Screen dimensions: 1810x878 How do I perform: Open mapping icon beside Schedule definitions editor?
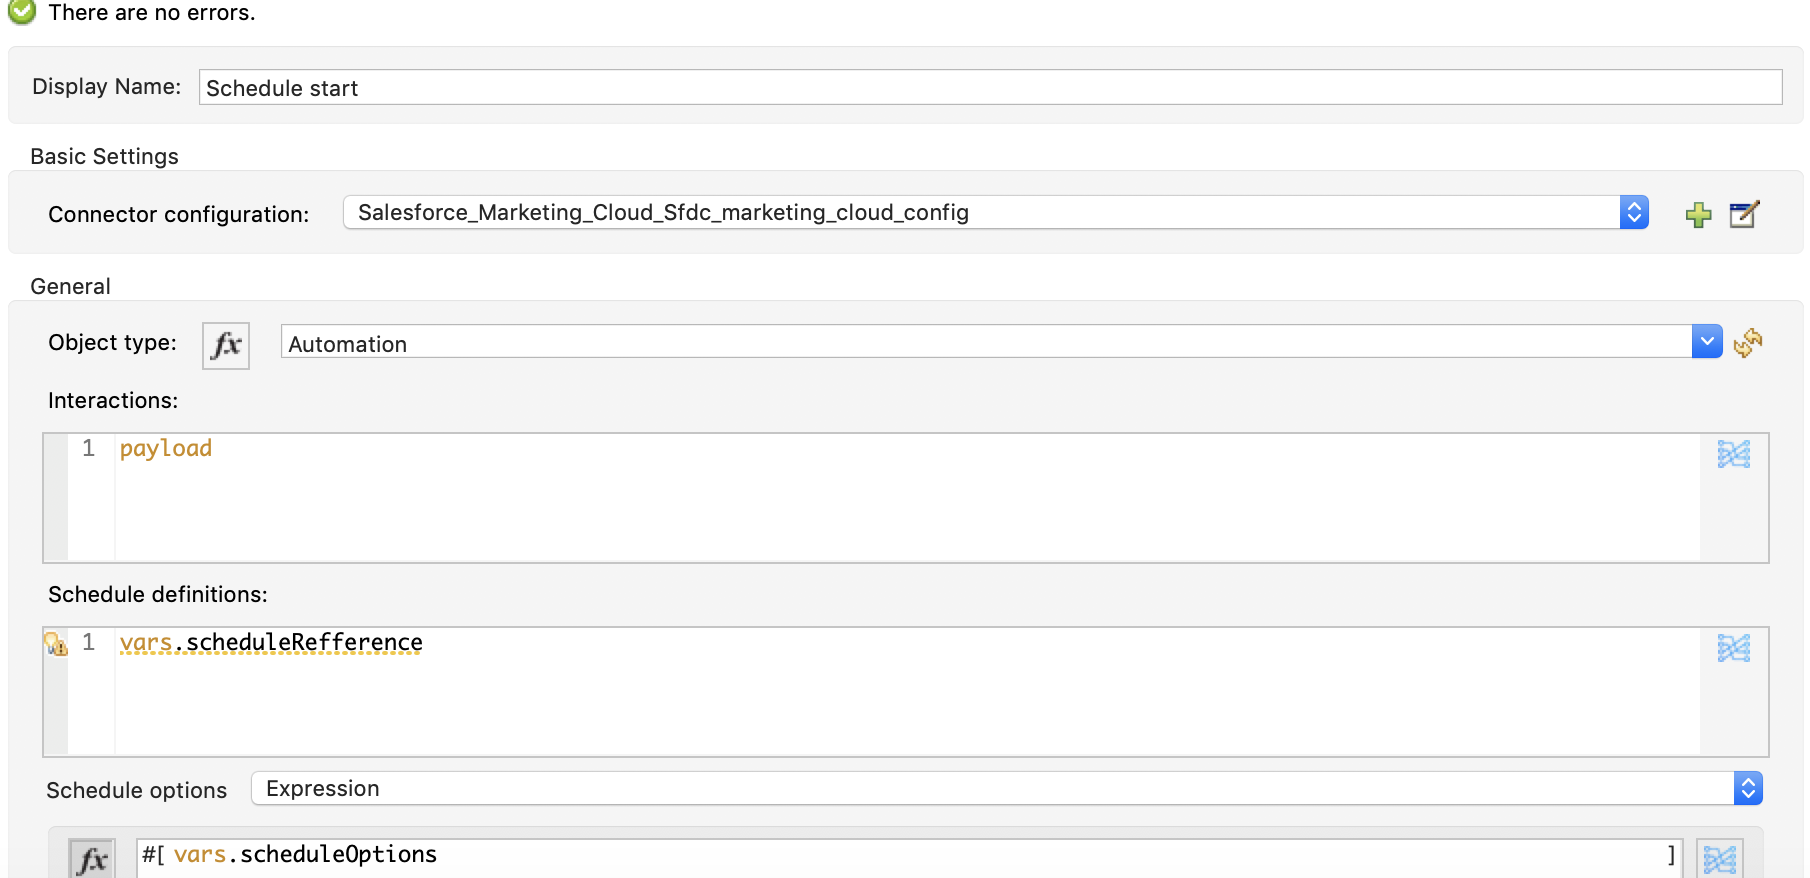1735,648
